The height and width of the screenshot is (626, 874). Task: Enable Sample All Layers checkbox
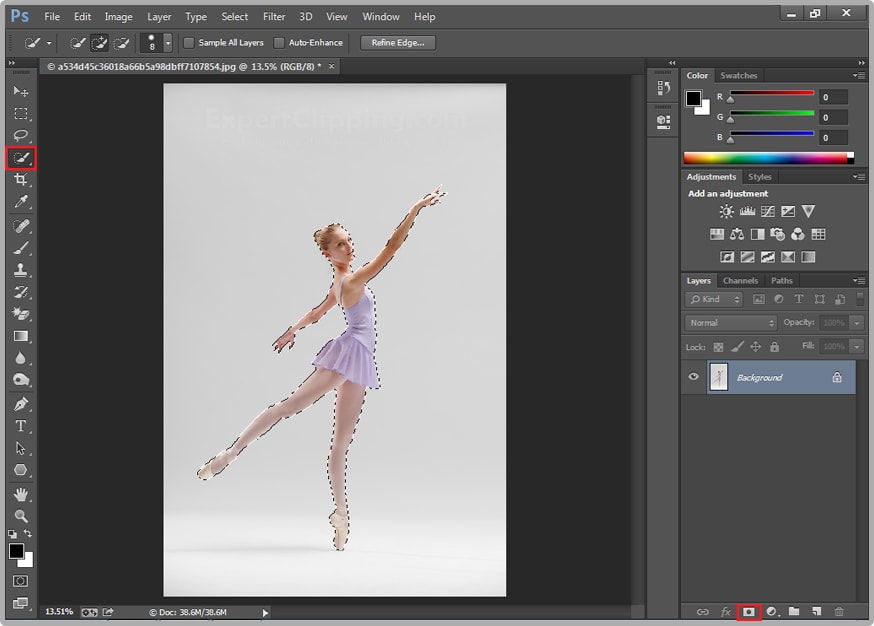pos(189,43)
